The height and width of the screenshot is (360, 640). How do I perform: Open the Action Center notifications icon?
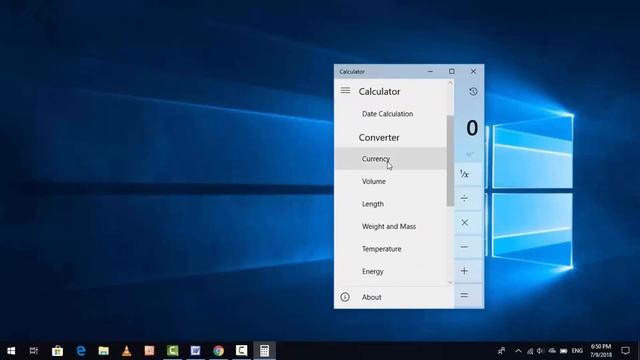(x=625, y=351)
